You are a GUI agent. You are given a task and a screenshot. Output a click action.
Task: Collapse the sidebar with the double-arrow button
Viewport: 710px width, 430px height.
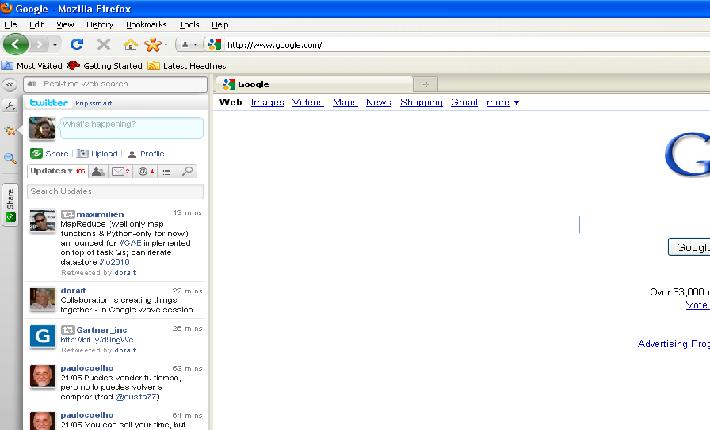point(9,84)
